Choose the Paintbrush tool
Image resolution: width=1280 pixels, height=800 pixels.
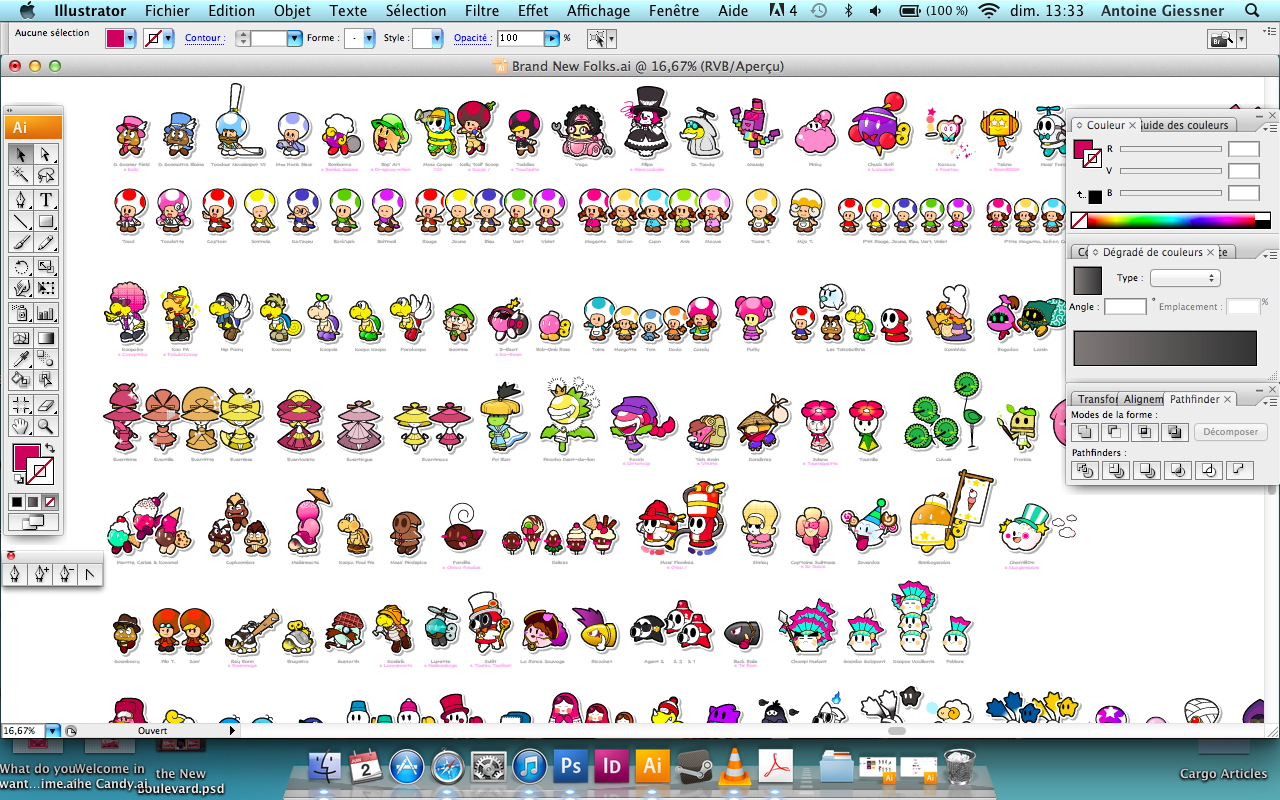20,243
